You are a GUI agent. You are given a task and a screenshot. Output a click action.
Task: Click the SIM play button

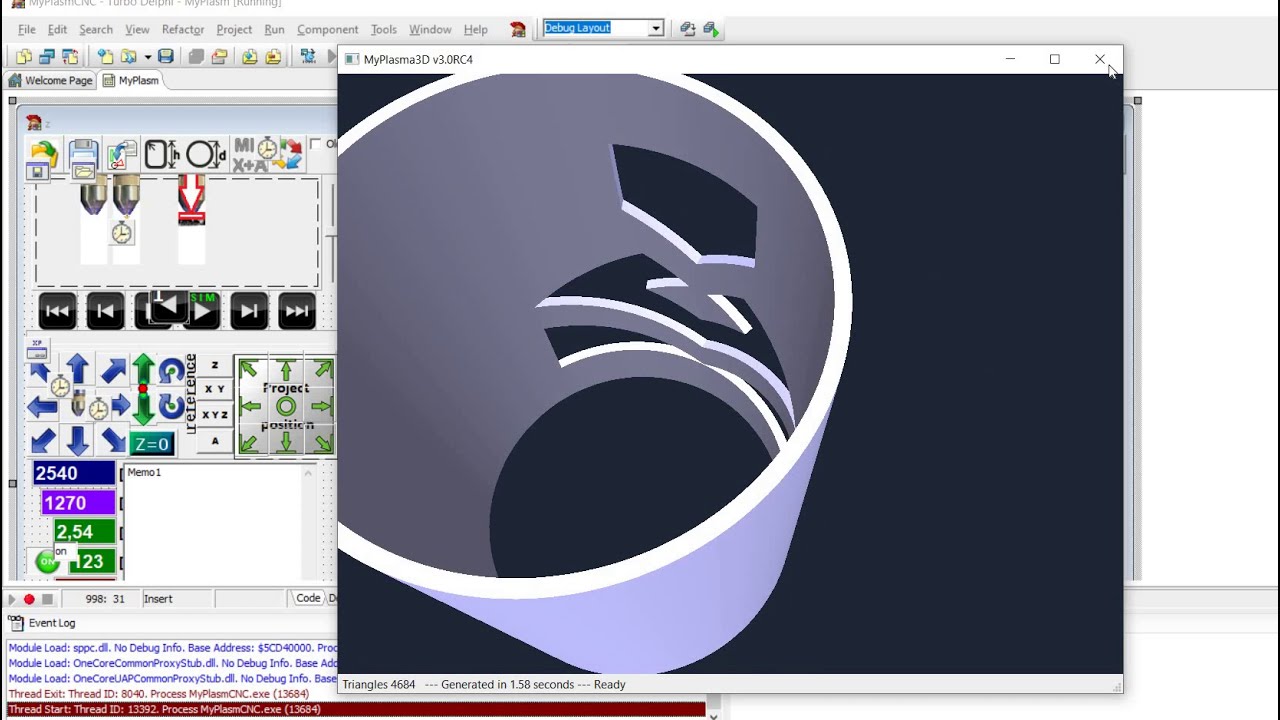(x=202, y=311)
